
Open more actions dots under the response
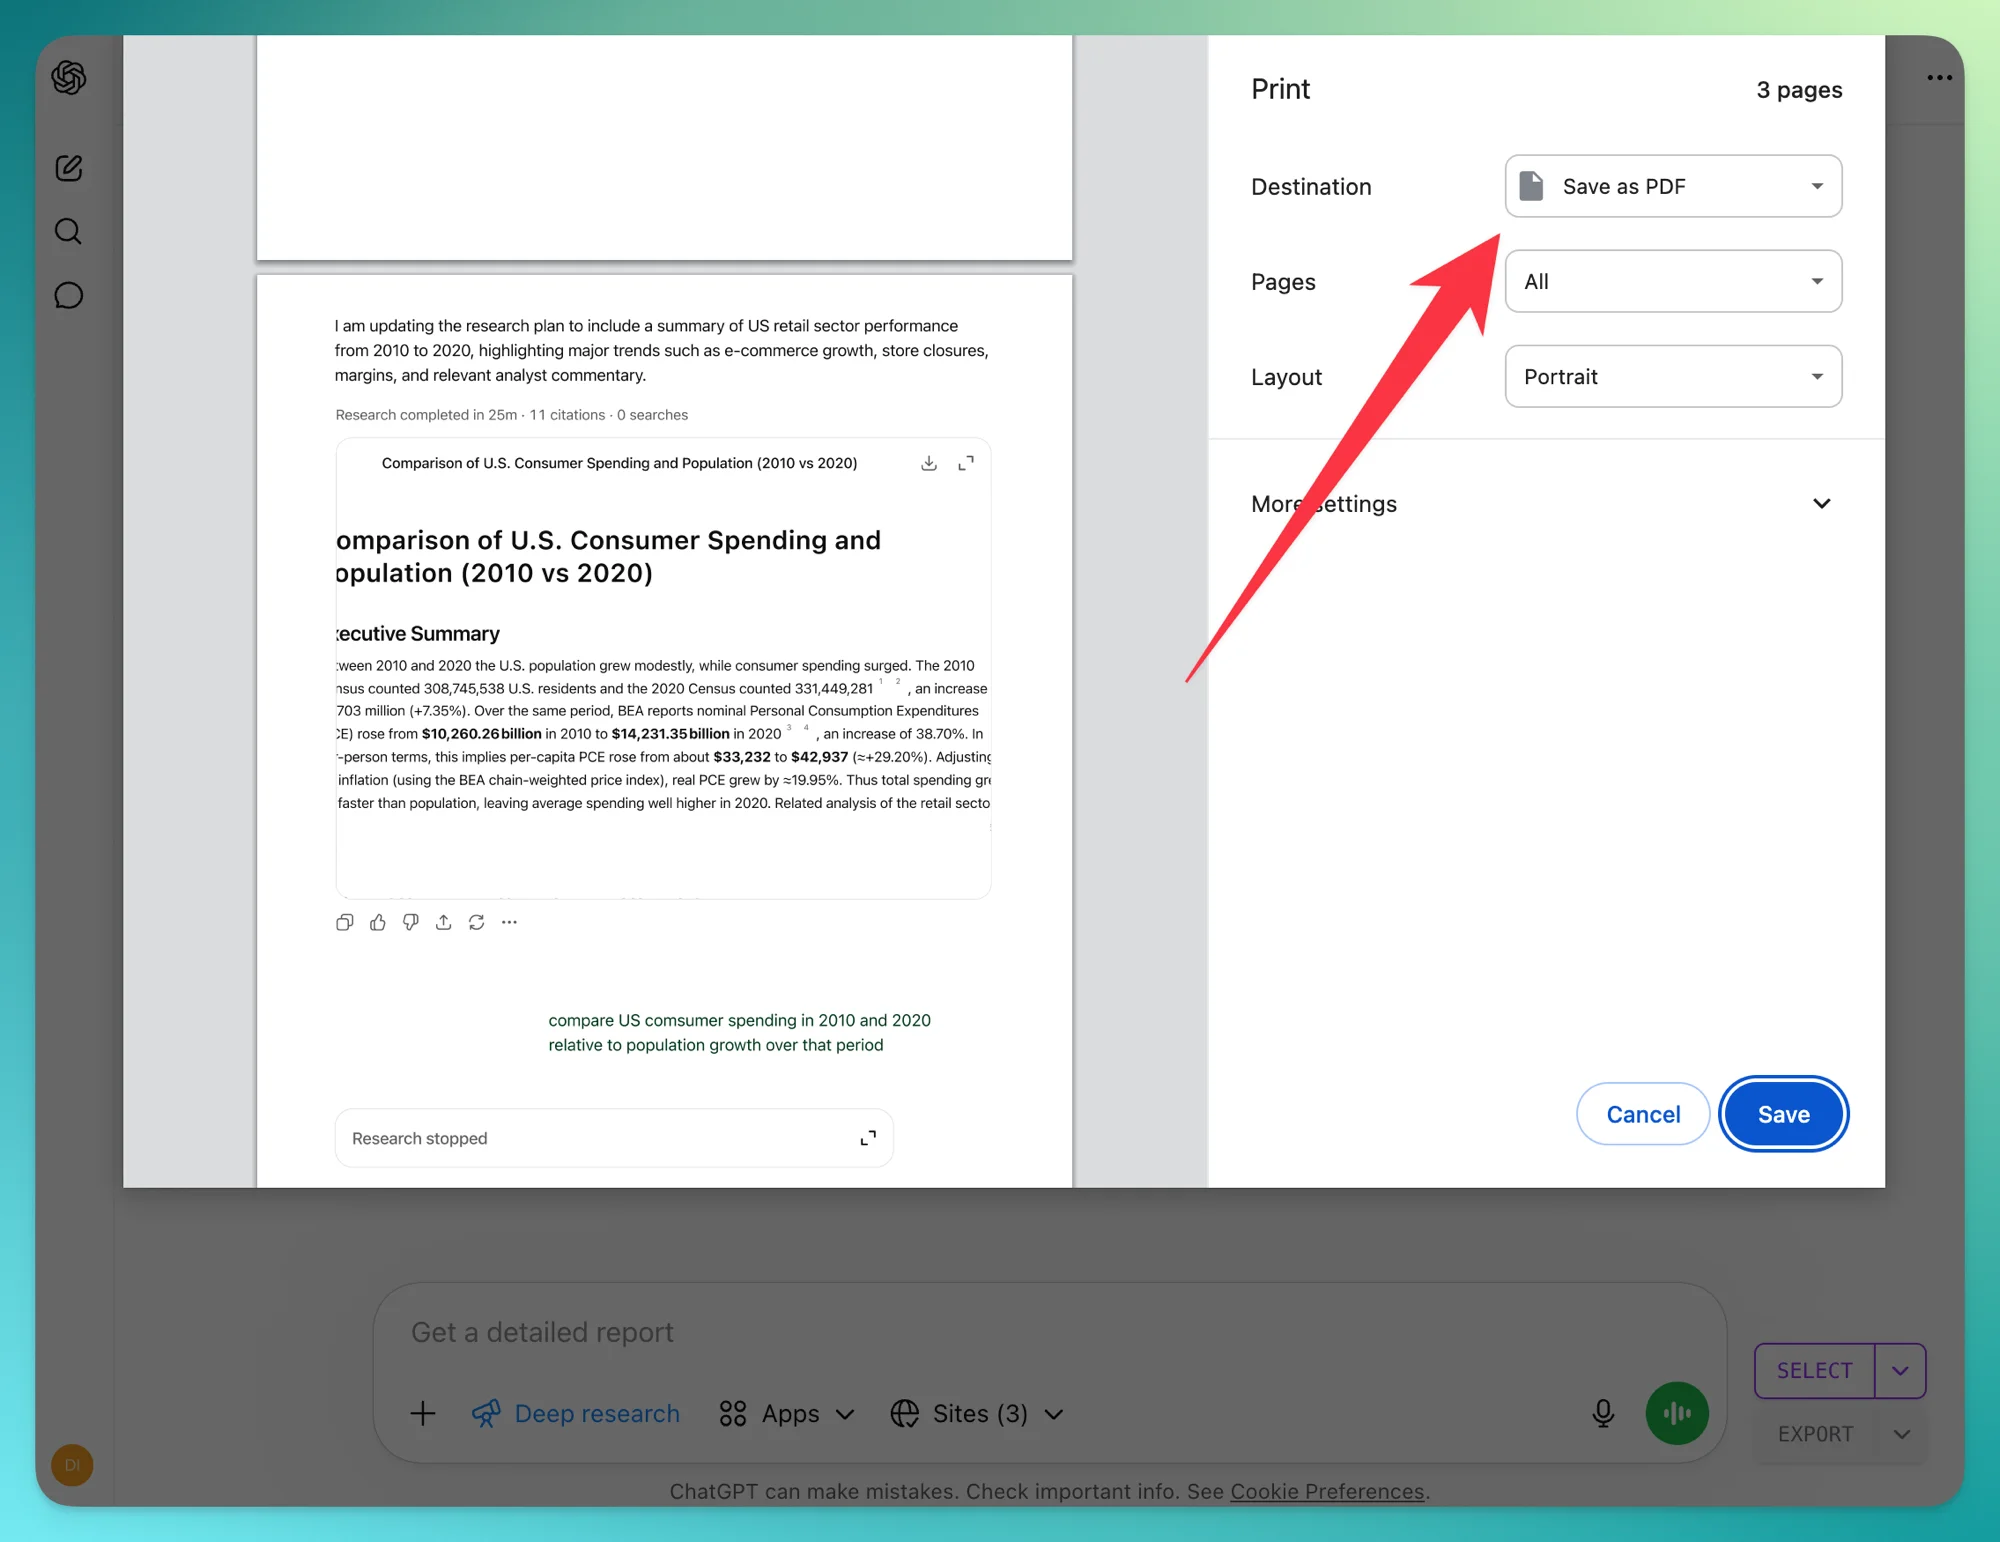(x=510, y=922)
